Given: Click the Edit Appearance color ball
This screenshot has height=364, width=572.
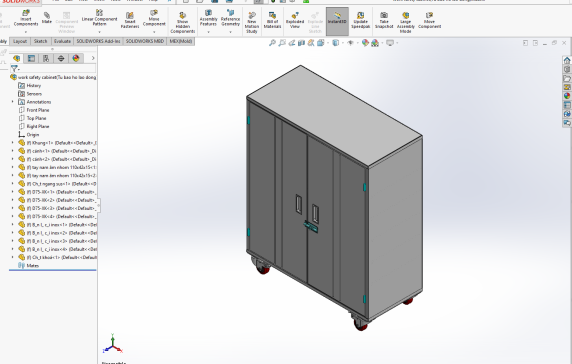Looking at the screenshot, I should (x=365, y=43).
